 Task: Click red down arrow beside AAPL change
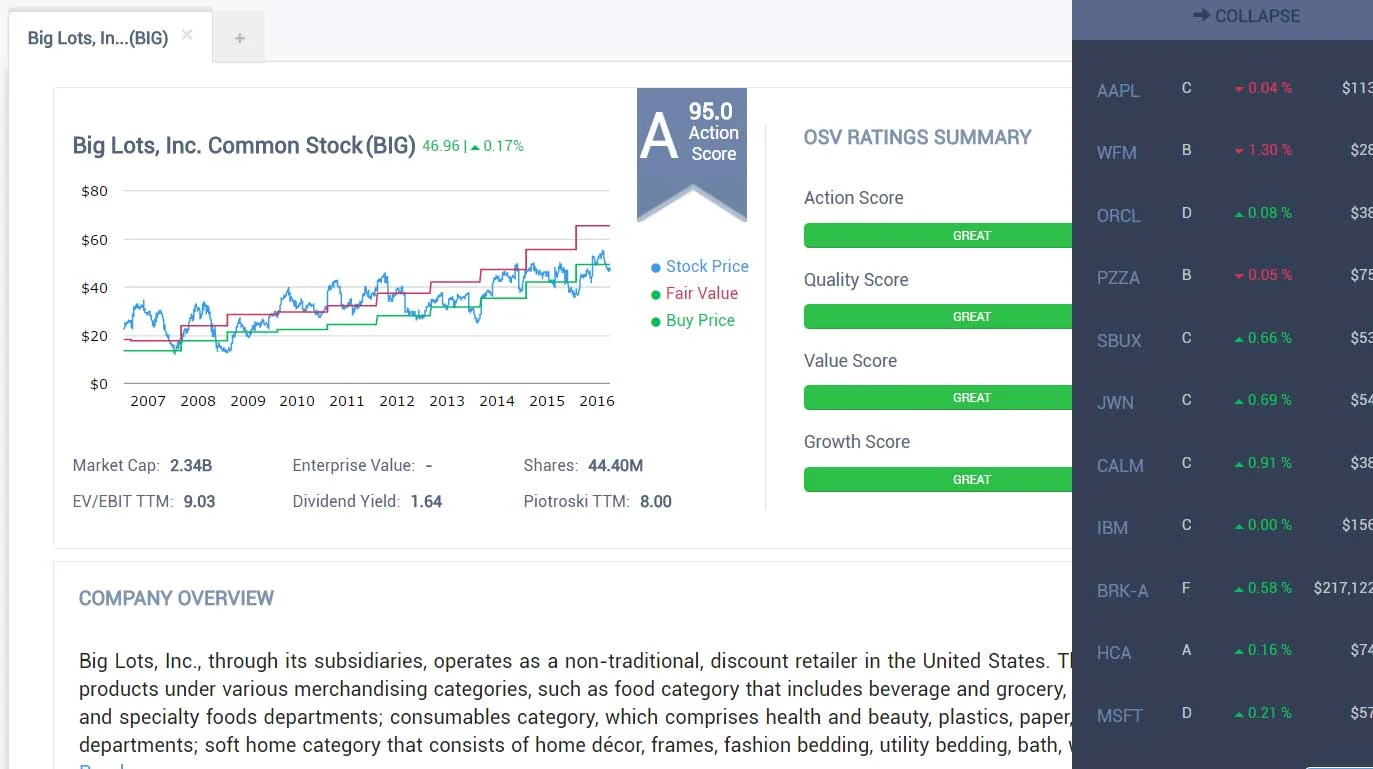1239,89
